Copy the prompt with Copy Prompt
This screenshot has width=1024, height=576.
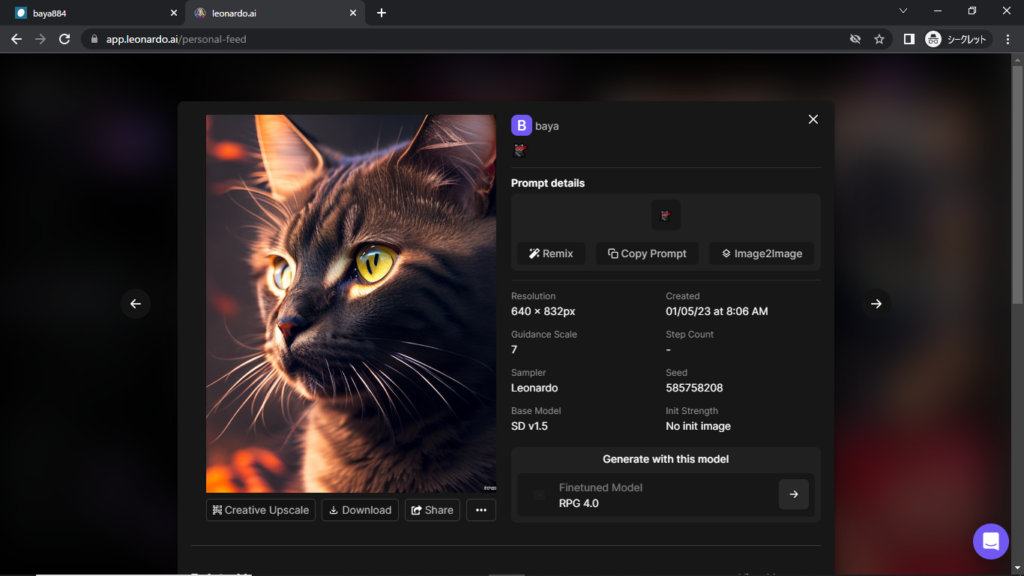pos(646,254)
